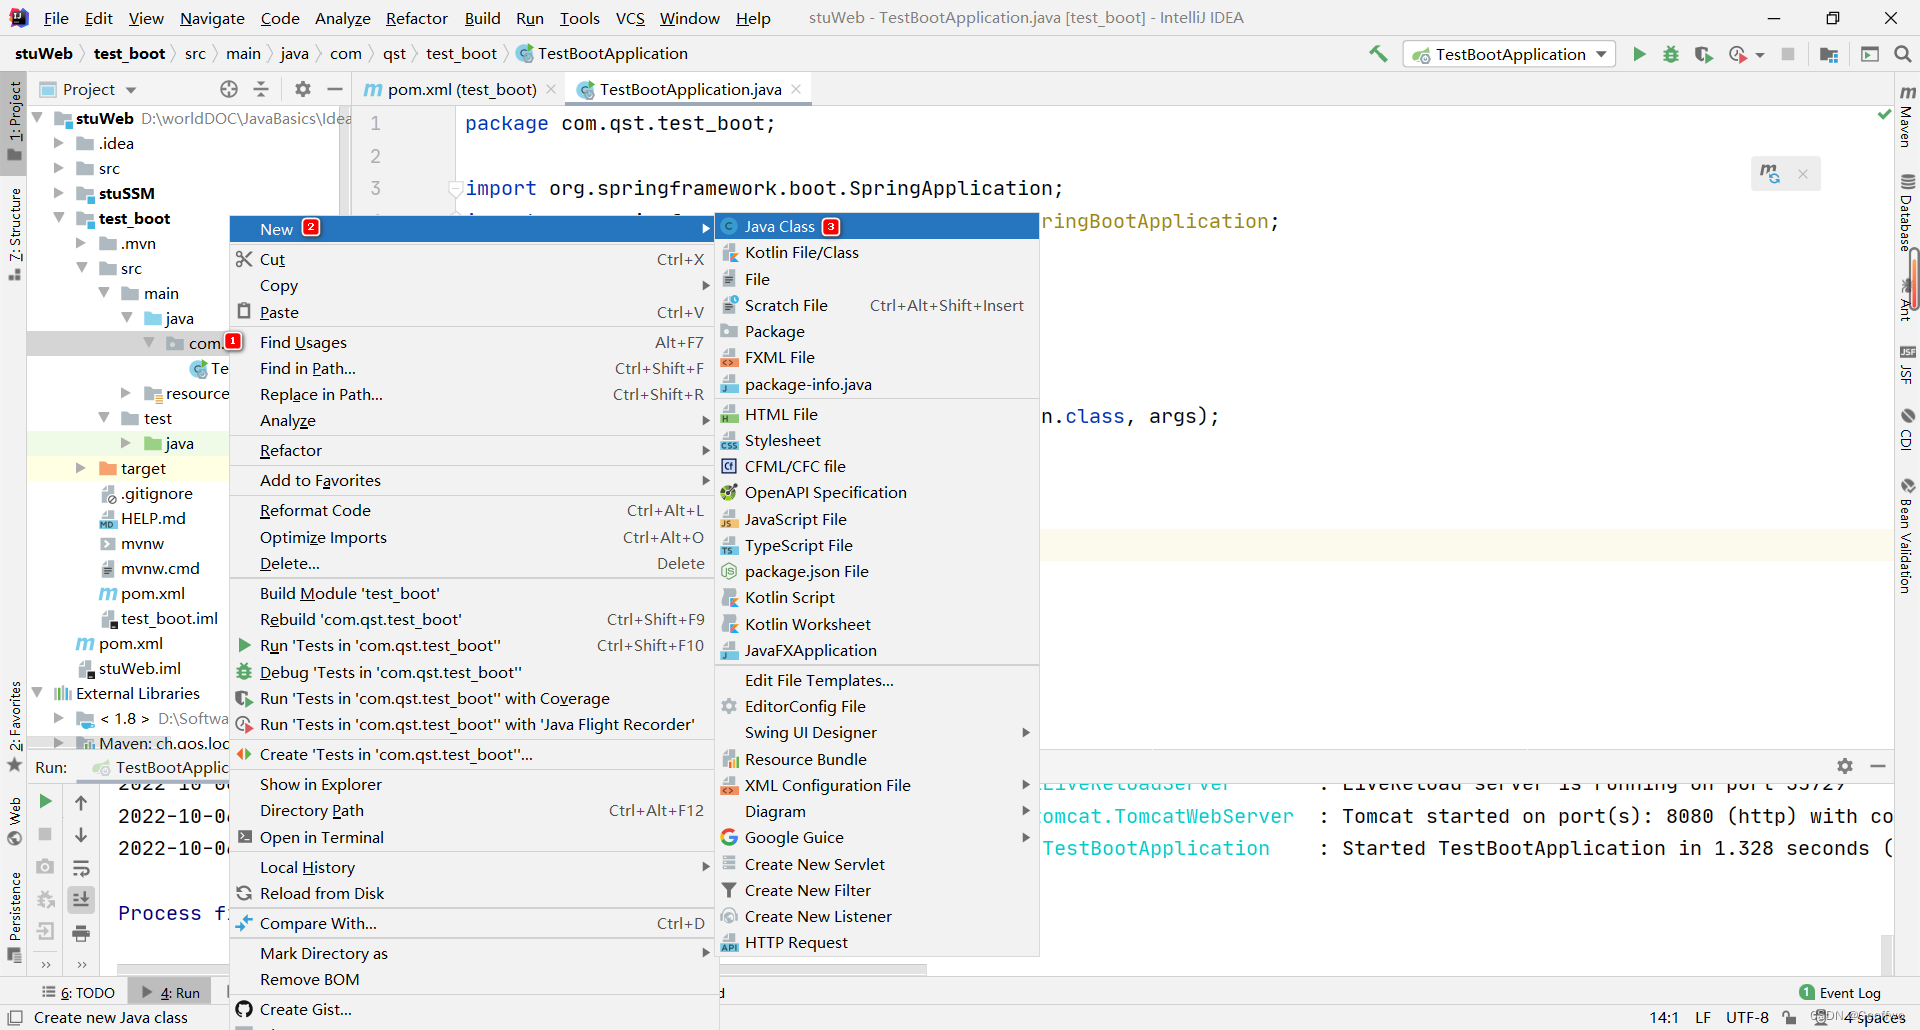Open the Database side tool window
1920x1030 pixels.
(1907, 212)
